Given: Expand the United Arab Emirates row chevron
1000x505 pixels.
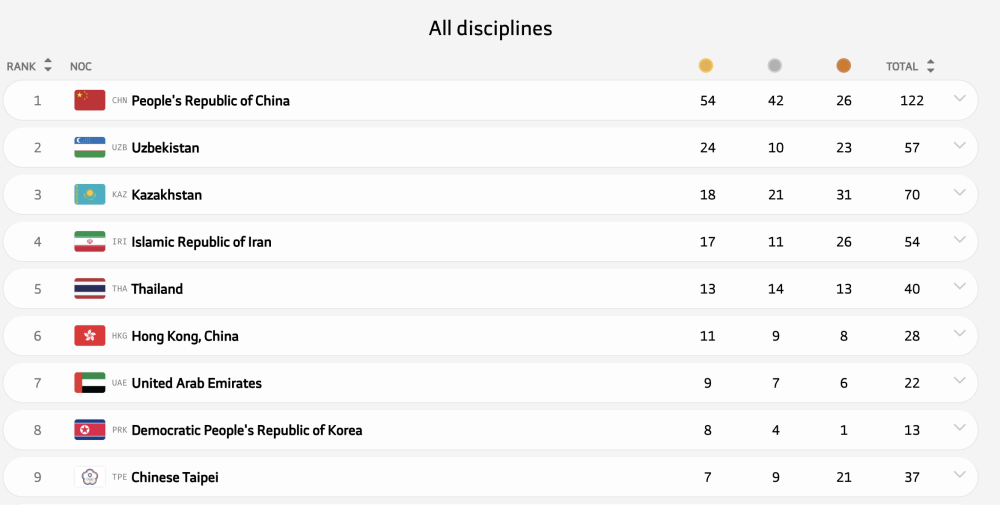Looking at the screenshot, I should click(960, 381).
